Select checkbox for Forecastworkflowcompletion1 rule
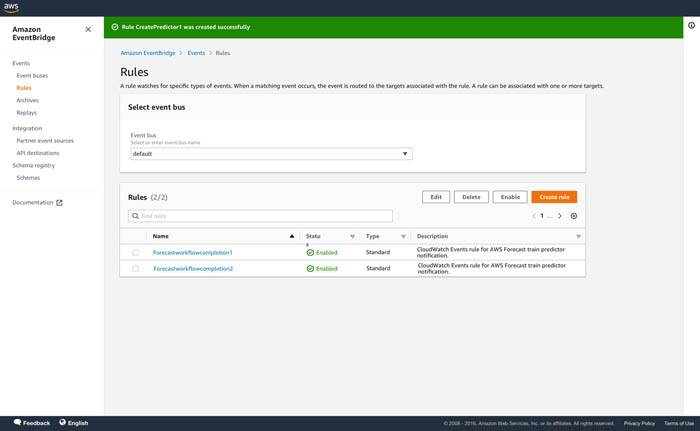This screenshot has width=700, height=431. point(135,253)
